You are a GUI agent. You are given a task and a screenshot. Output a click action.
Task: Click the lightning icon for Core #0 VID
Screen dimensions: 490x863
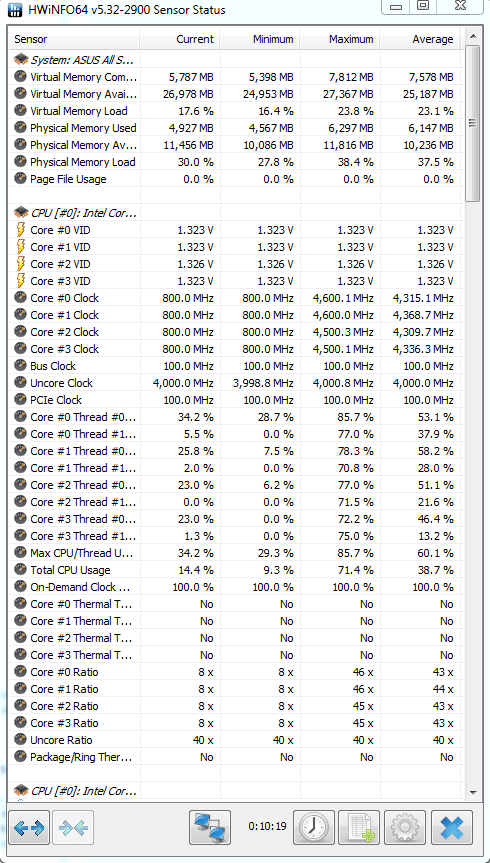20,230
